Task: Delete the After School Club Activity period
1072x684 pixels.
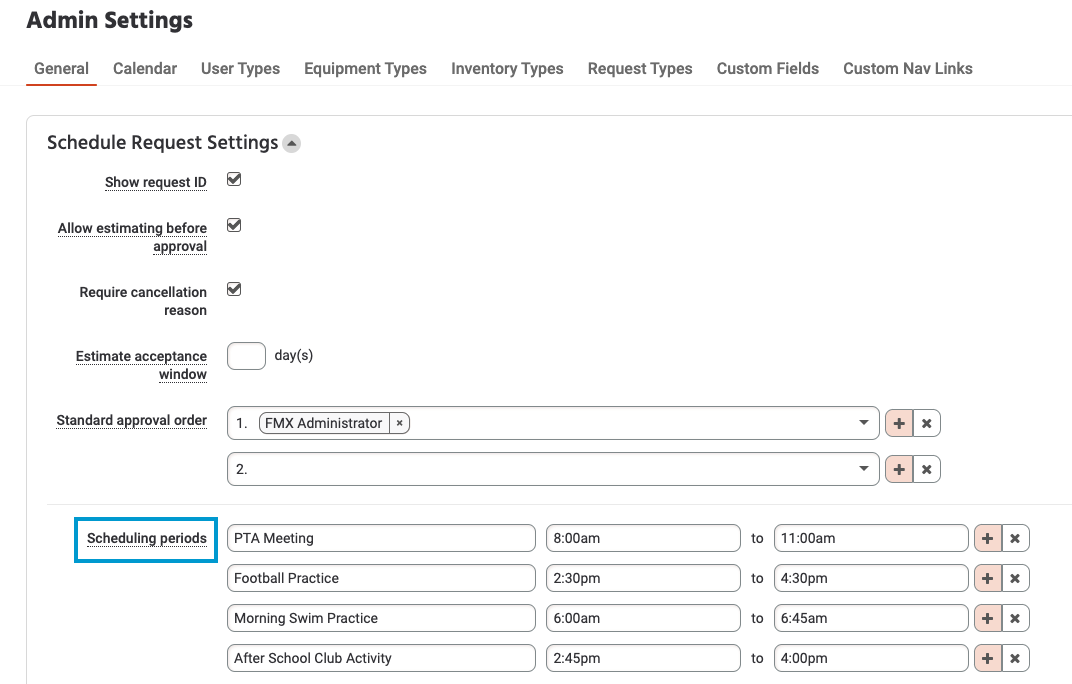Action: coord(1015,658)
